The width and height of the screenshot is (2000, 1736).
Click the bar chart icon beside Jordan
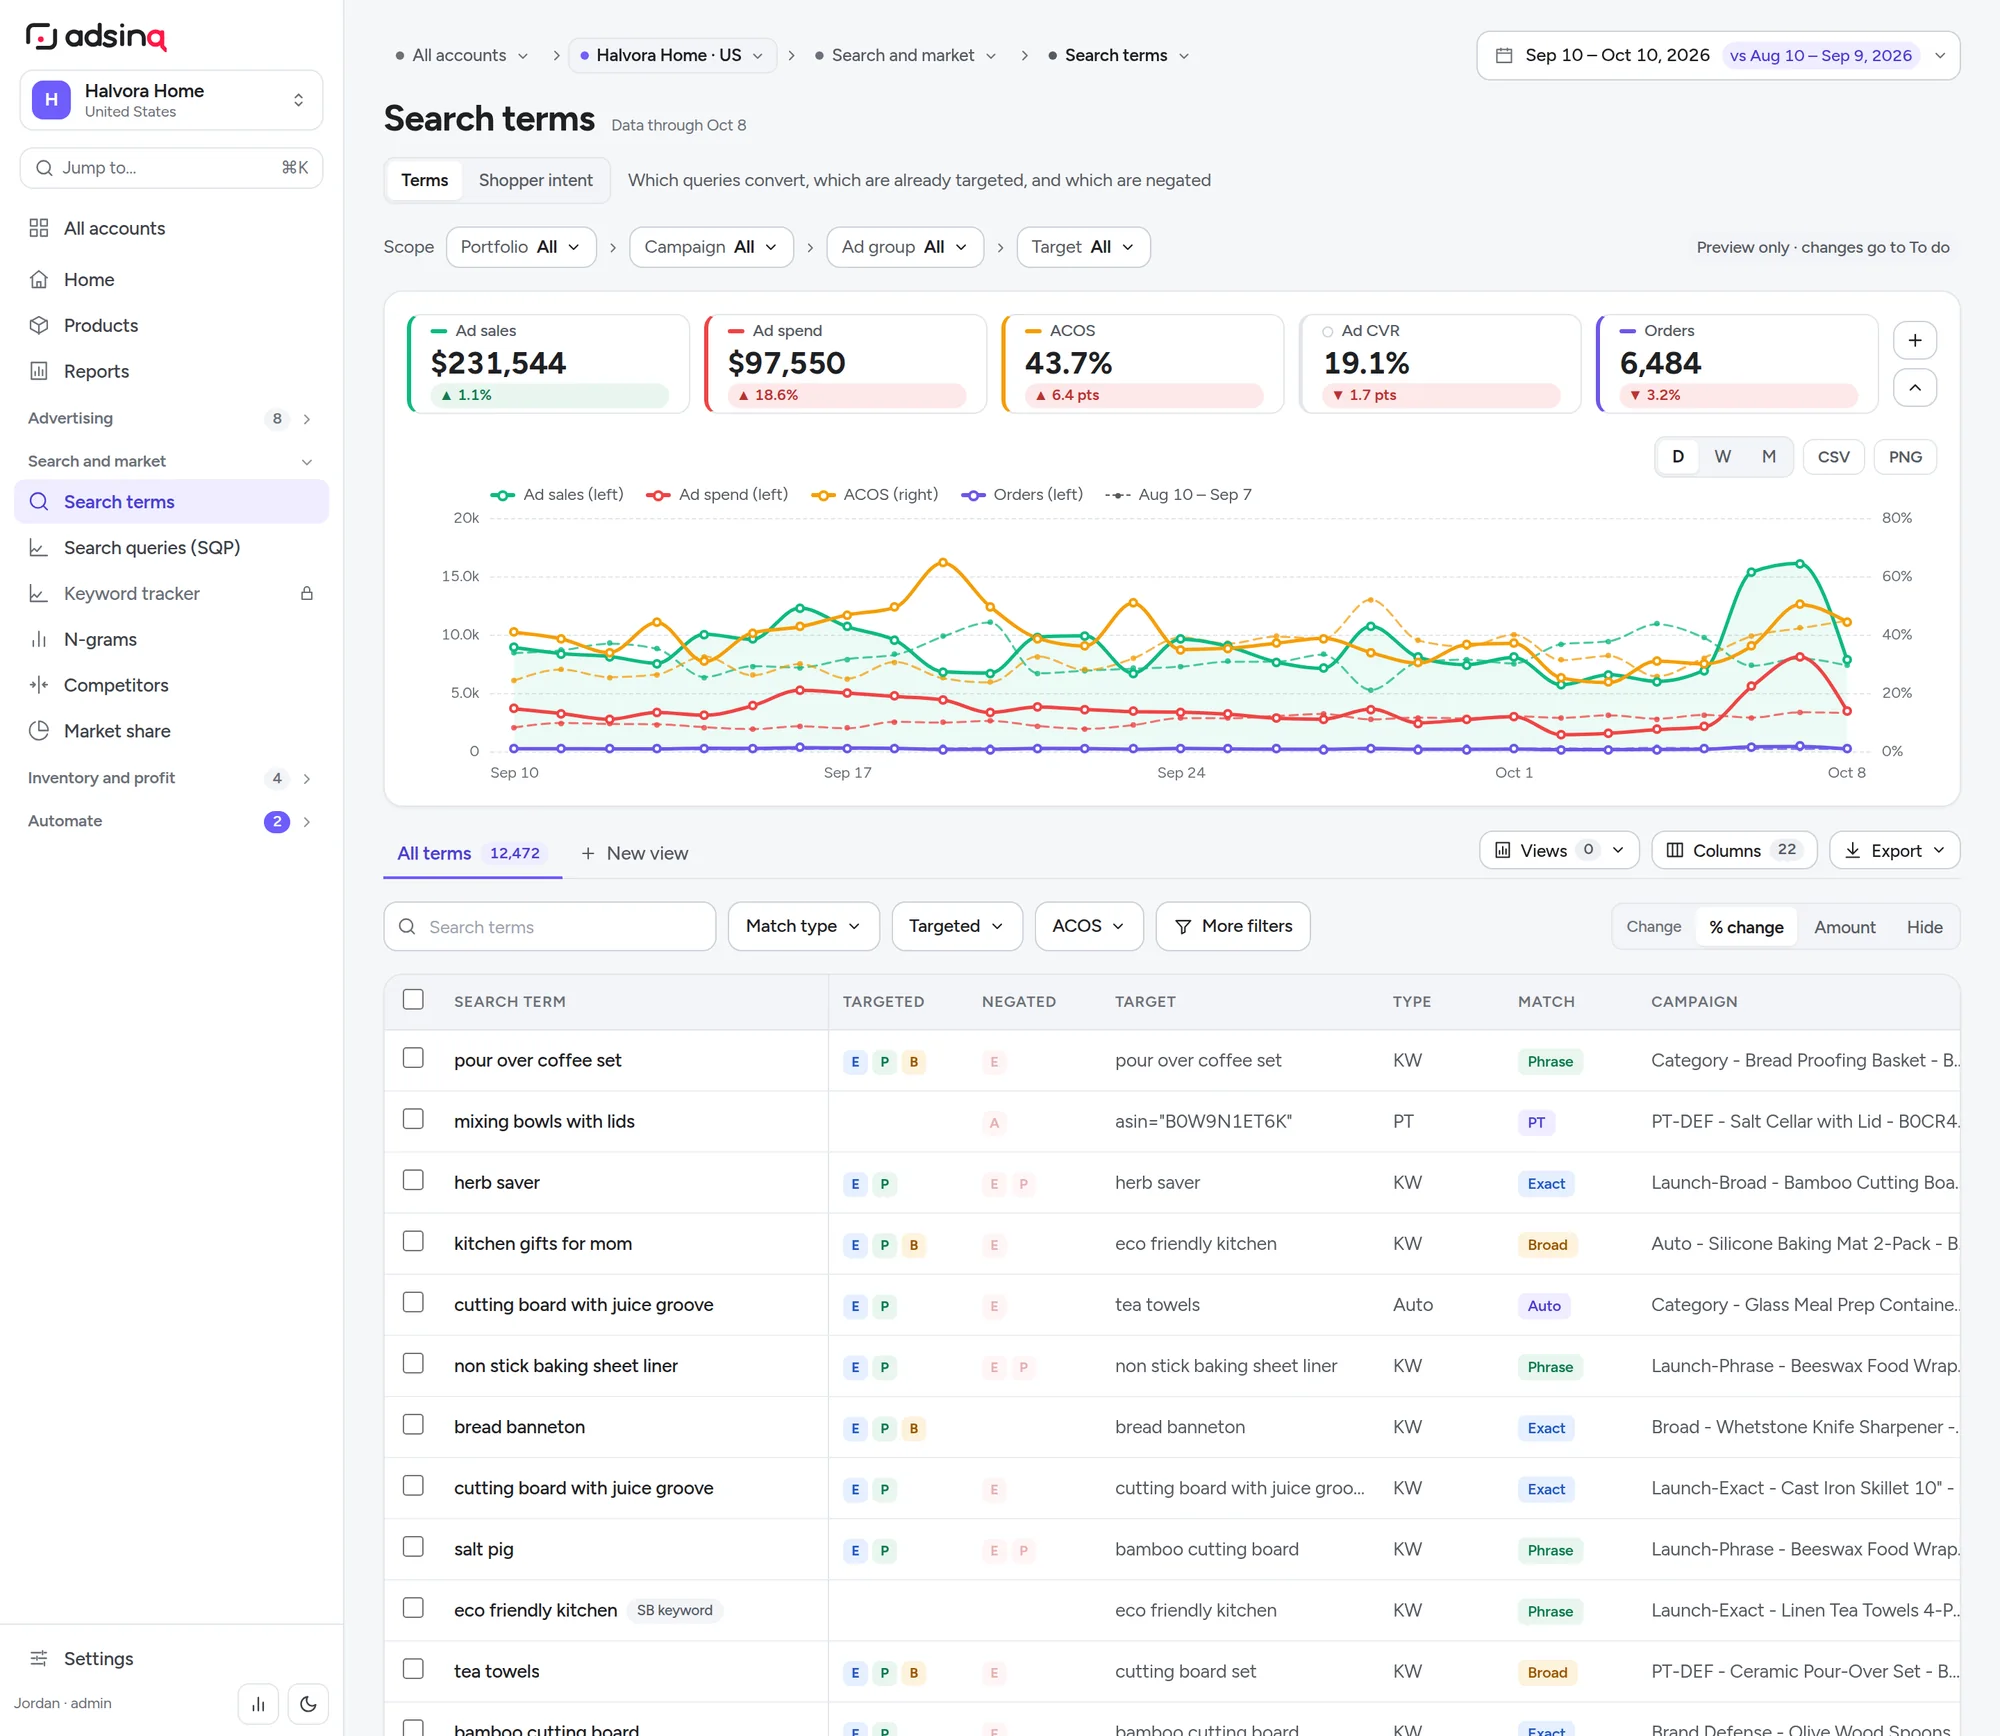pos(258,1705)
